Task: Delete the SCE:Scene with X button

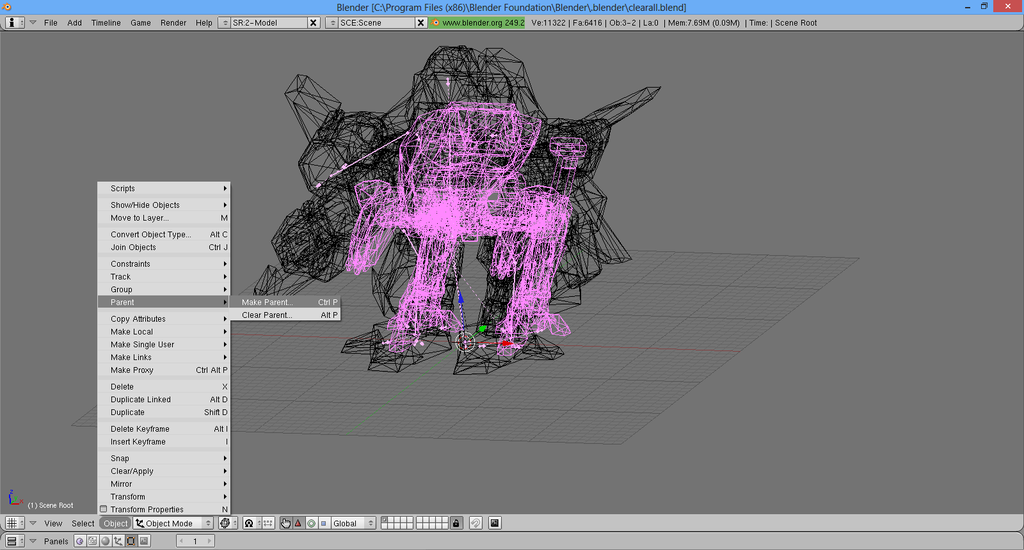Action: click(421, 22)
